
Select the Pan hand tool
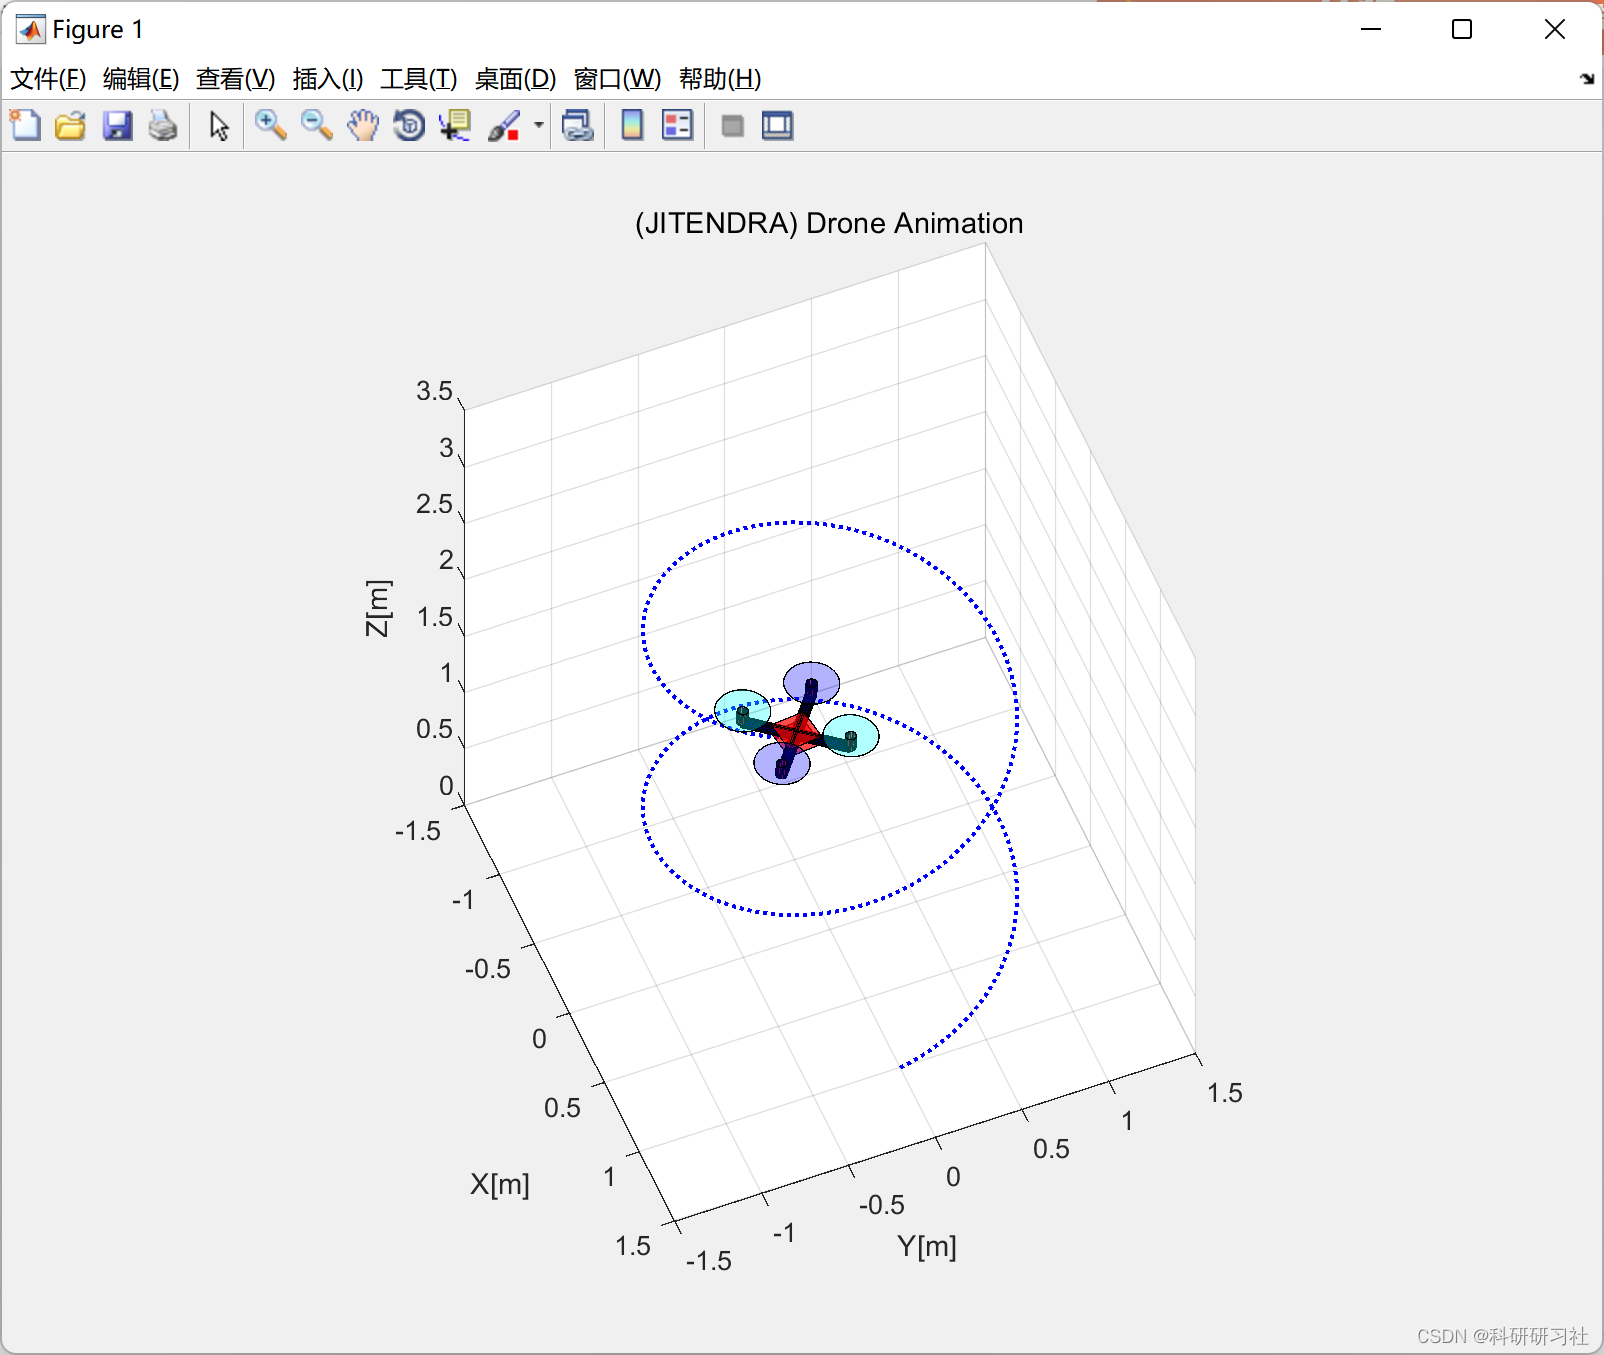[x=363, y=126]
